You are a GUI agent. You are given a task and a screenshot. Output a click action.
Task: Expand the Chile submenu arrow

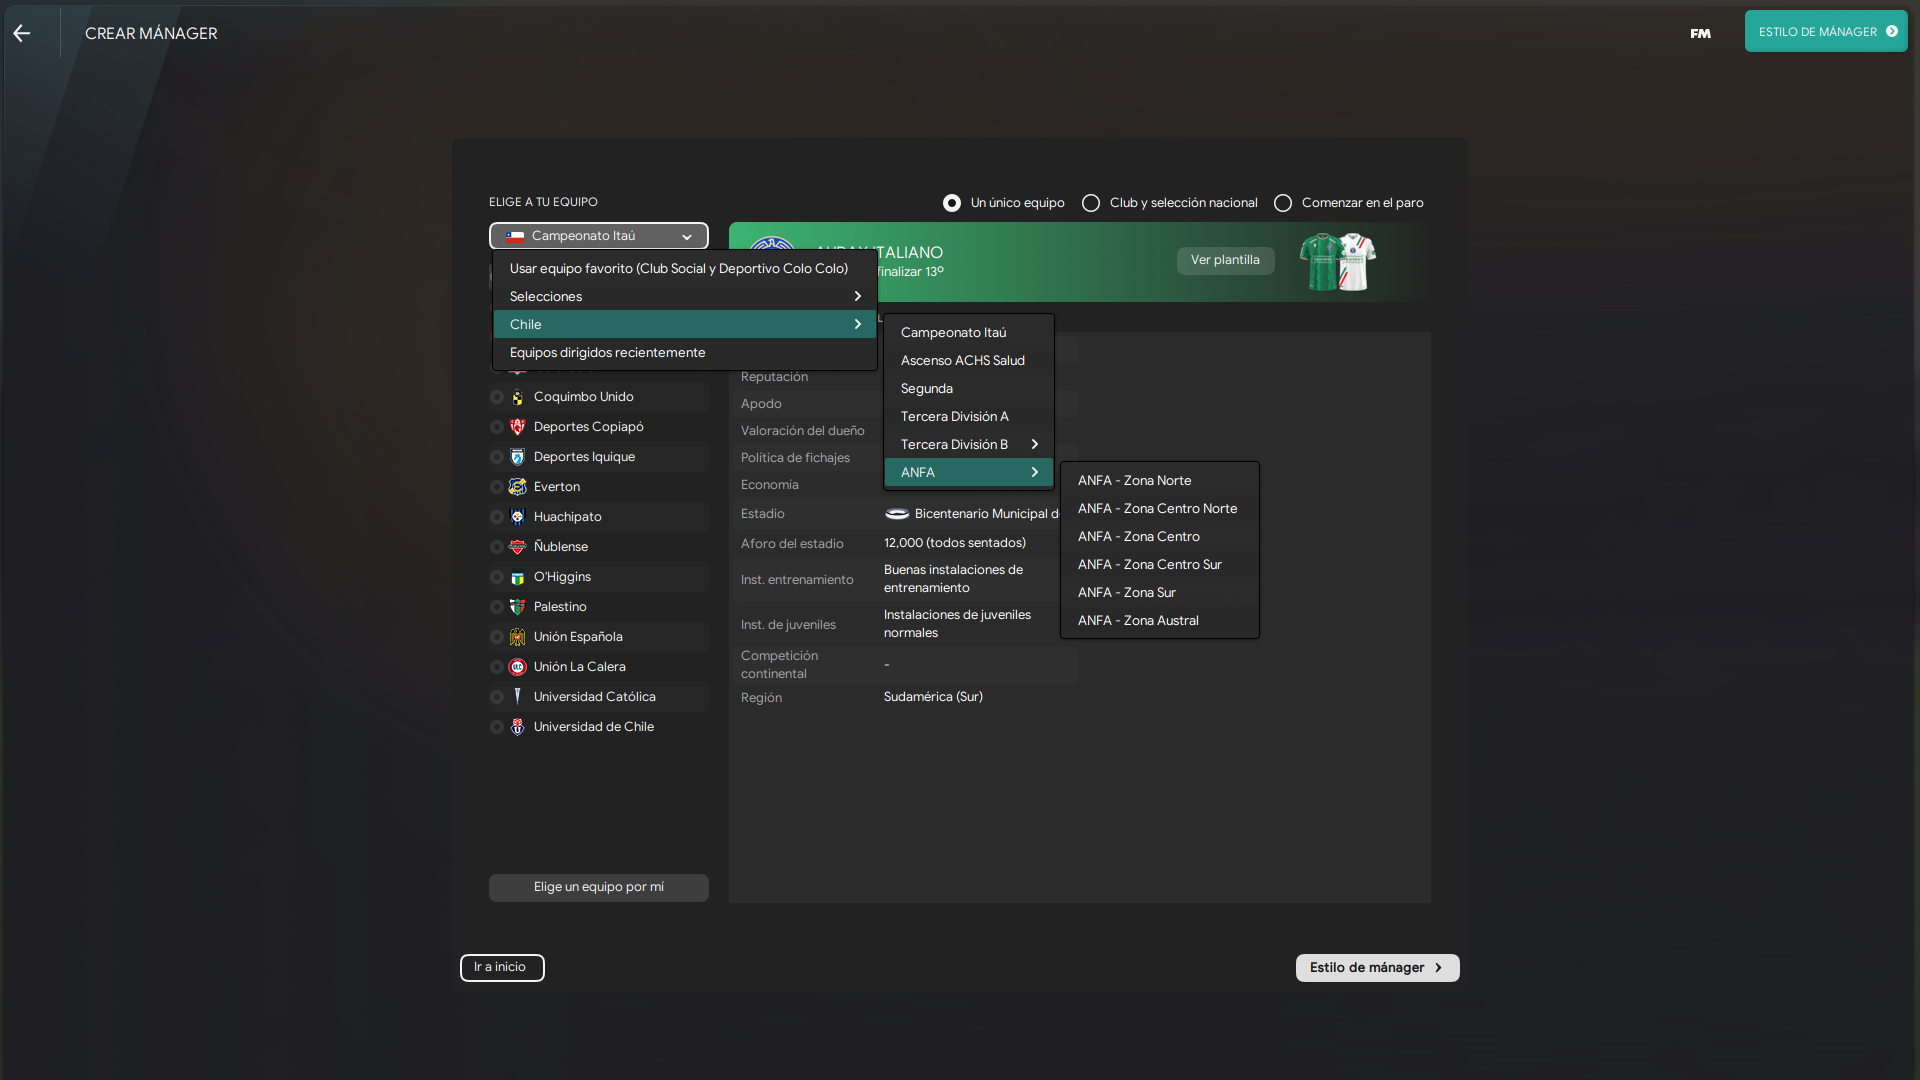pos(857,324)
